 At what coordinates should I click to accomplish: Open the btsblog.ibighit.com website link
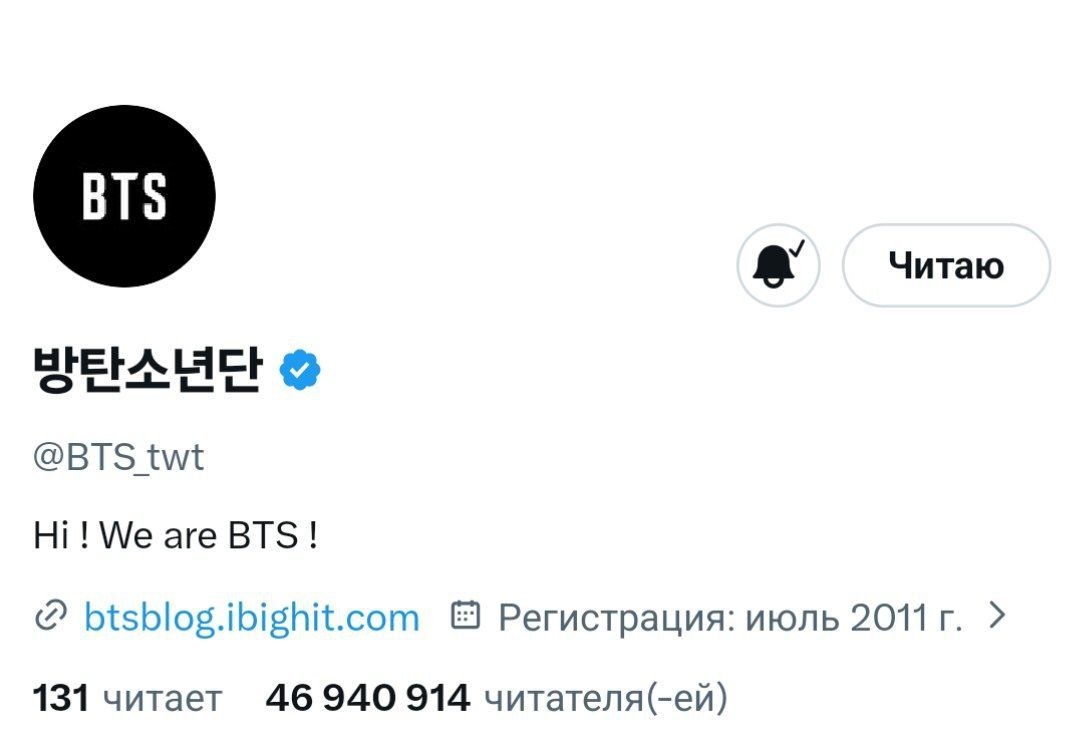251,617
